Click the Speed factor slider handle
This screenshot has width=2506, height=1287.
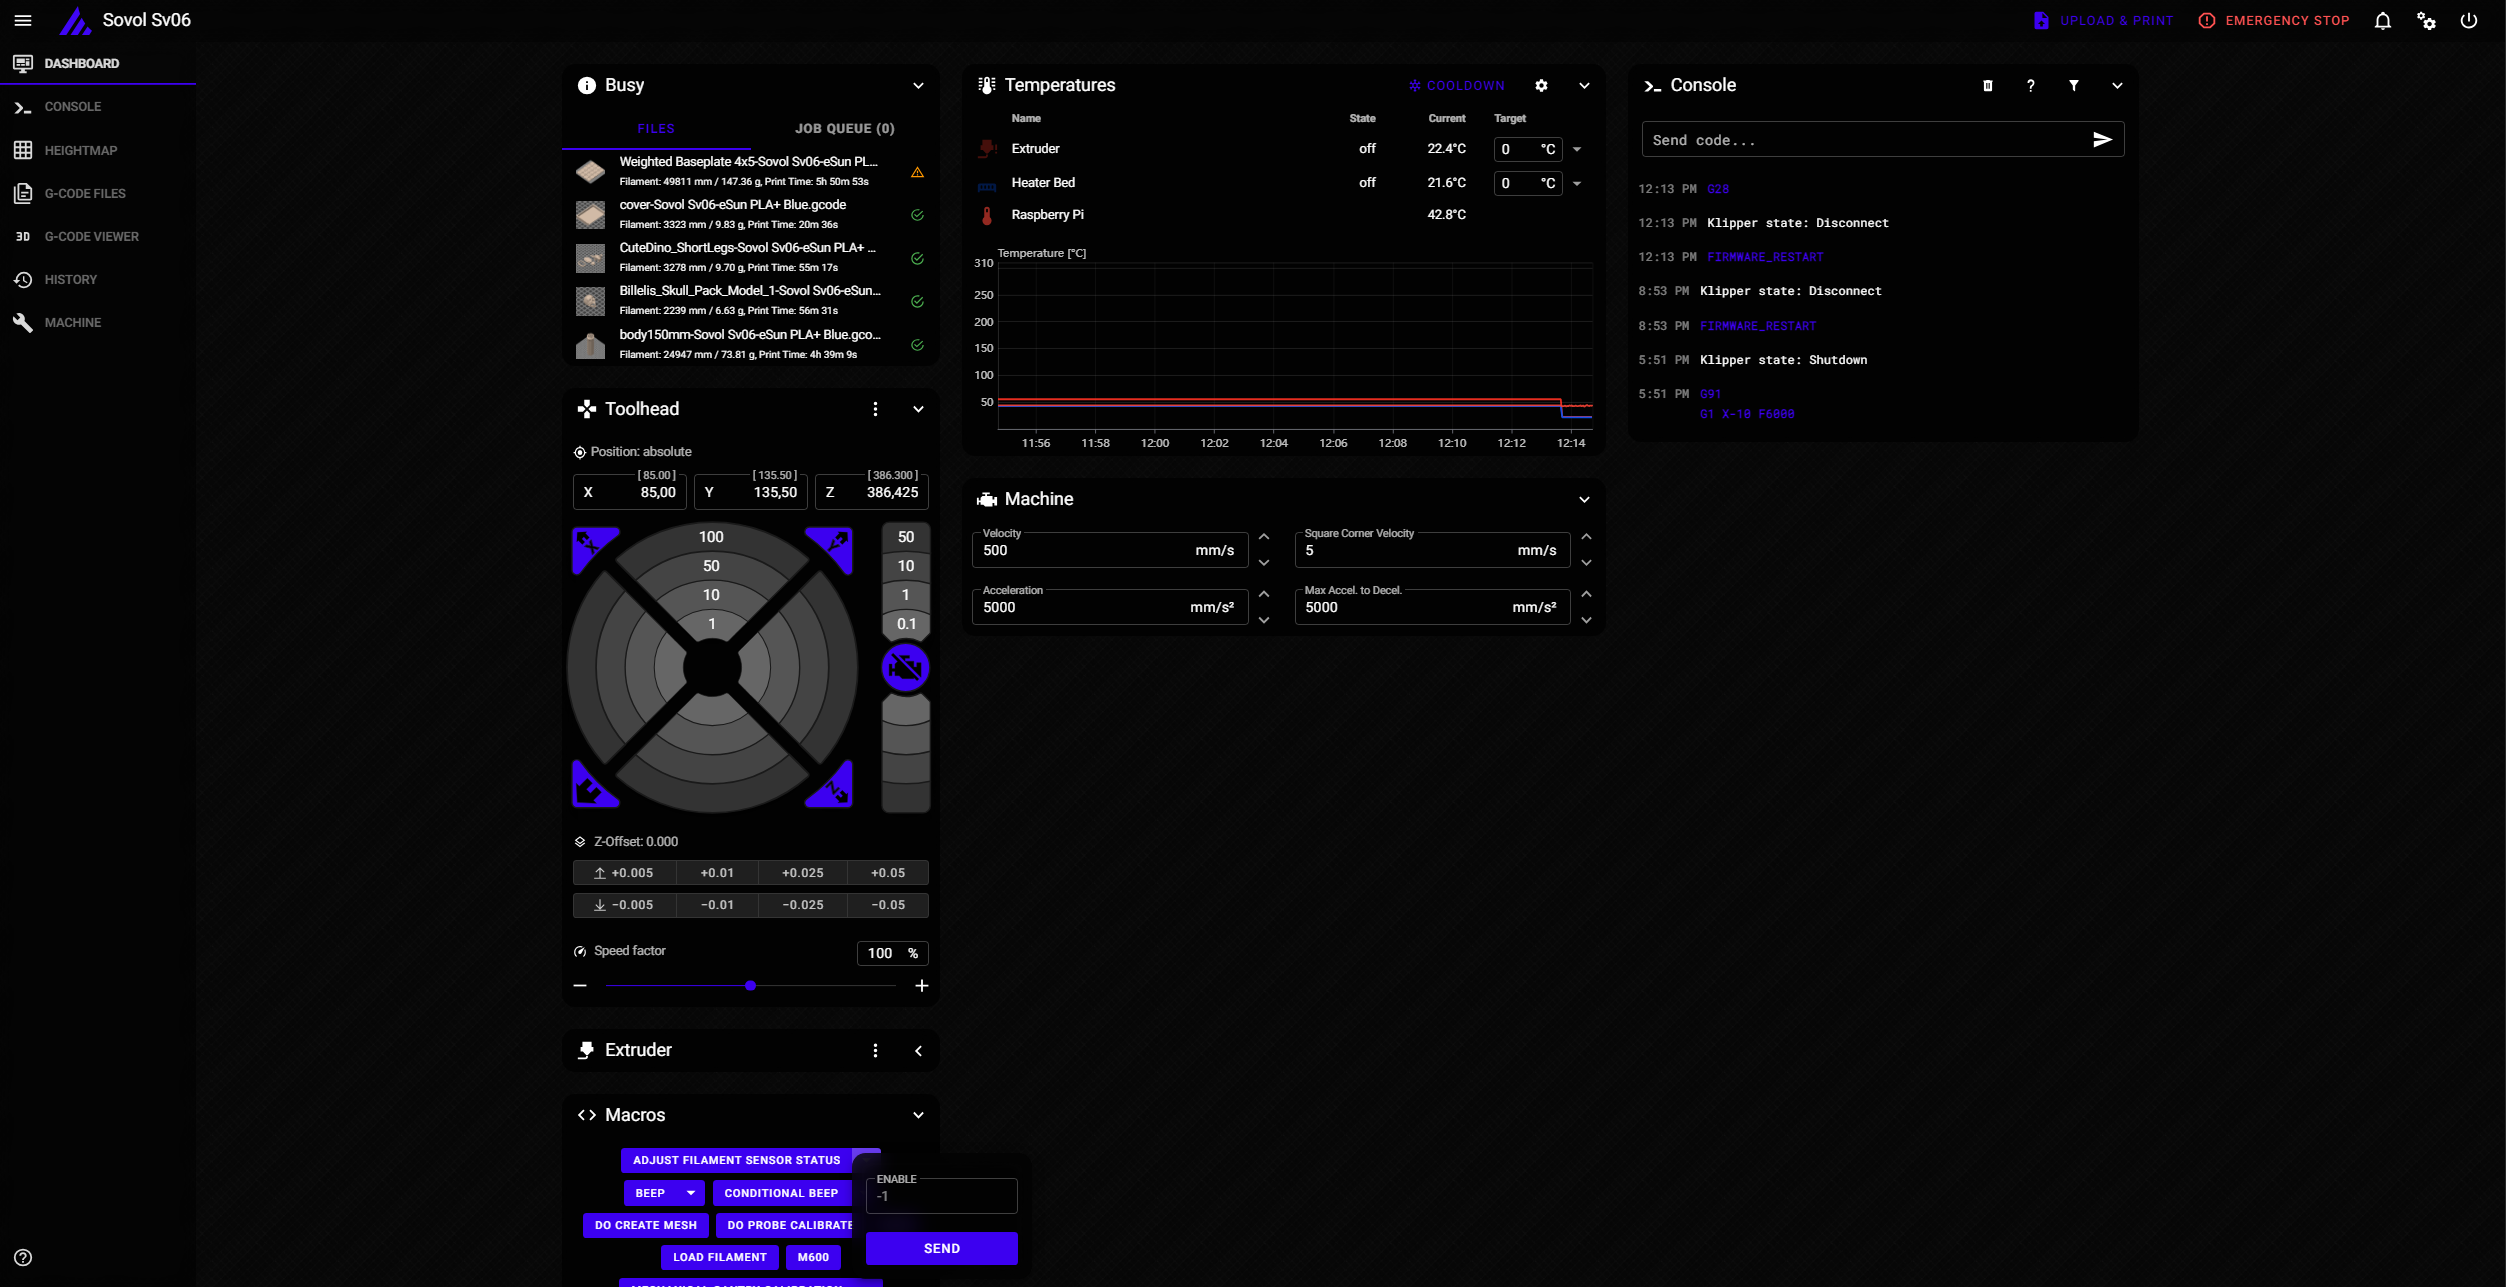pos(750,986)
